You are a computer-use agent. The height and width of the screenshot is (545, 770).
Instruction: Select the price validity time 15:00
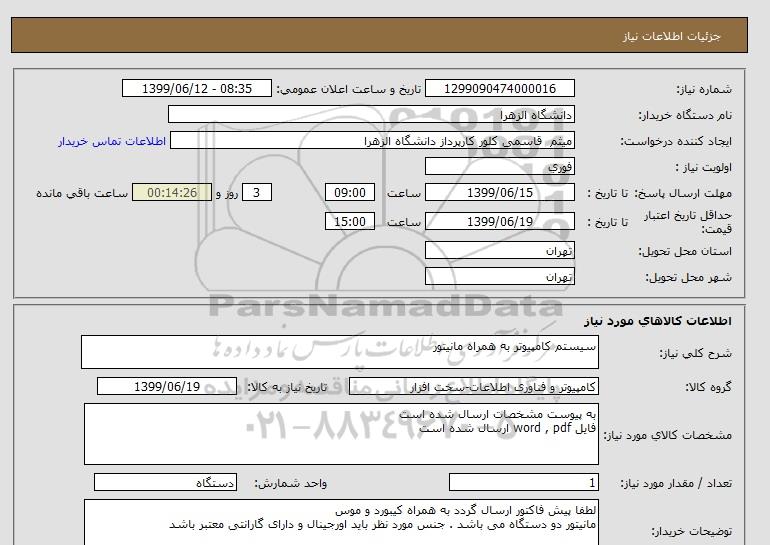pos(350,221)
